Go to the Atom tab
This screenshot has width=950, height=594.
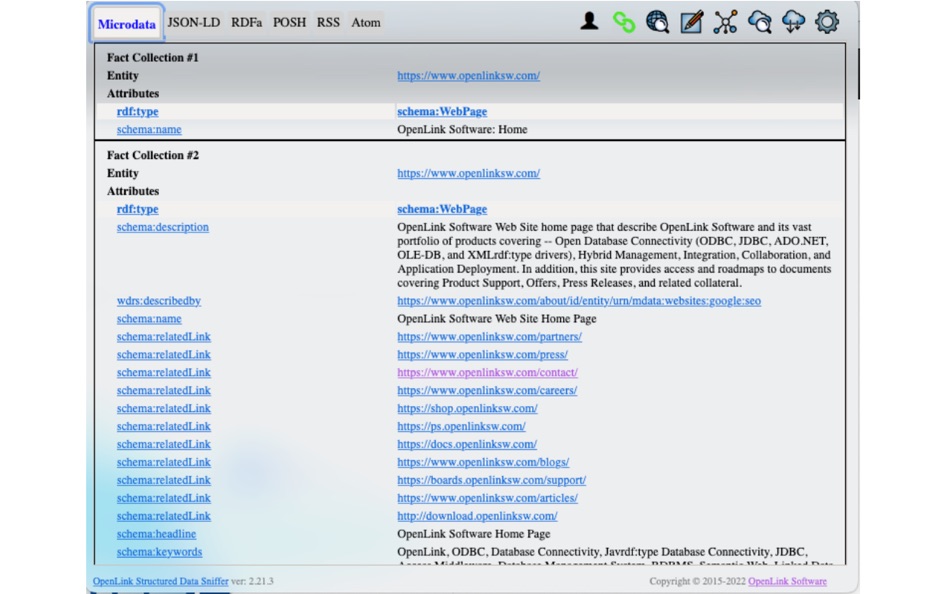click(x=366, y=22)
